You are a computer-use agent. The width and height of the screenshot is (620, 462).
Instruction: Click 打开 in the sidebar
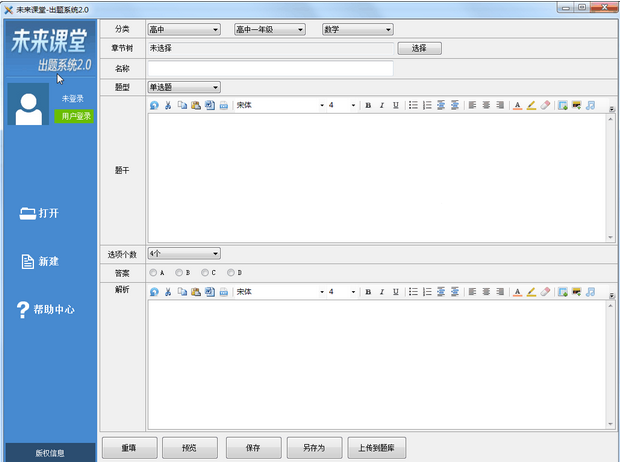pos(40,213)
